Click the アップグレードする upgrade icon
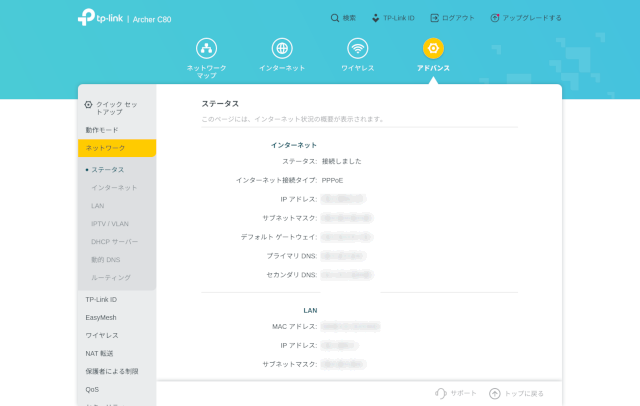Screen dimensions: 640x406 click(495, 18)
